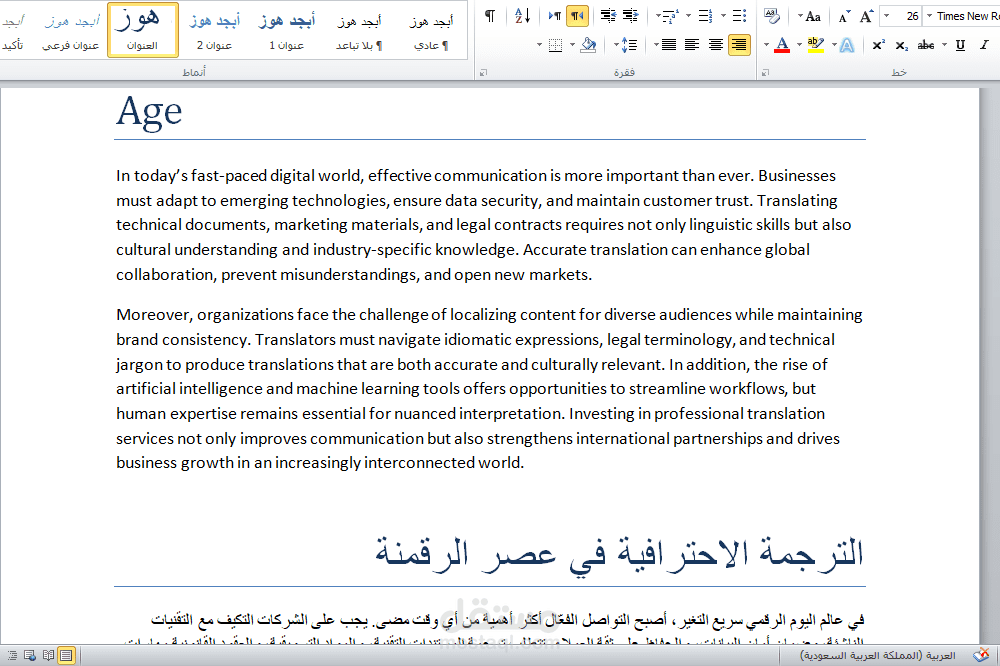Shrink font size with small A
This screenshot has height=666, width=1000.
pos(843,17)
